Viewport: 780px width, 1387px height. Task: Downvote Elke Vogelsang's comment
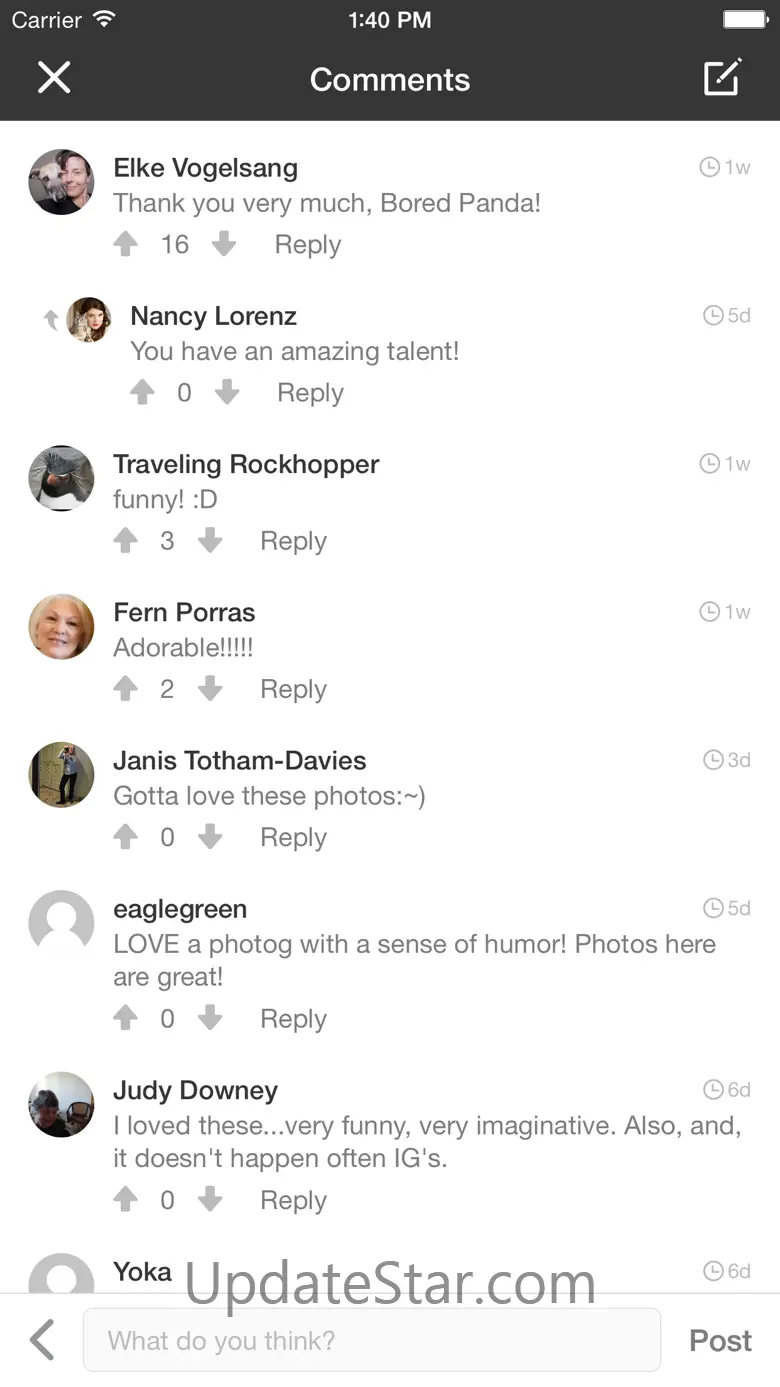[224, 244]
